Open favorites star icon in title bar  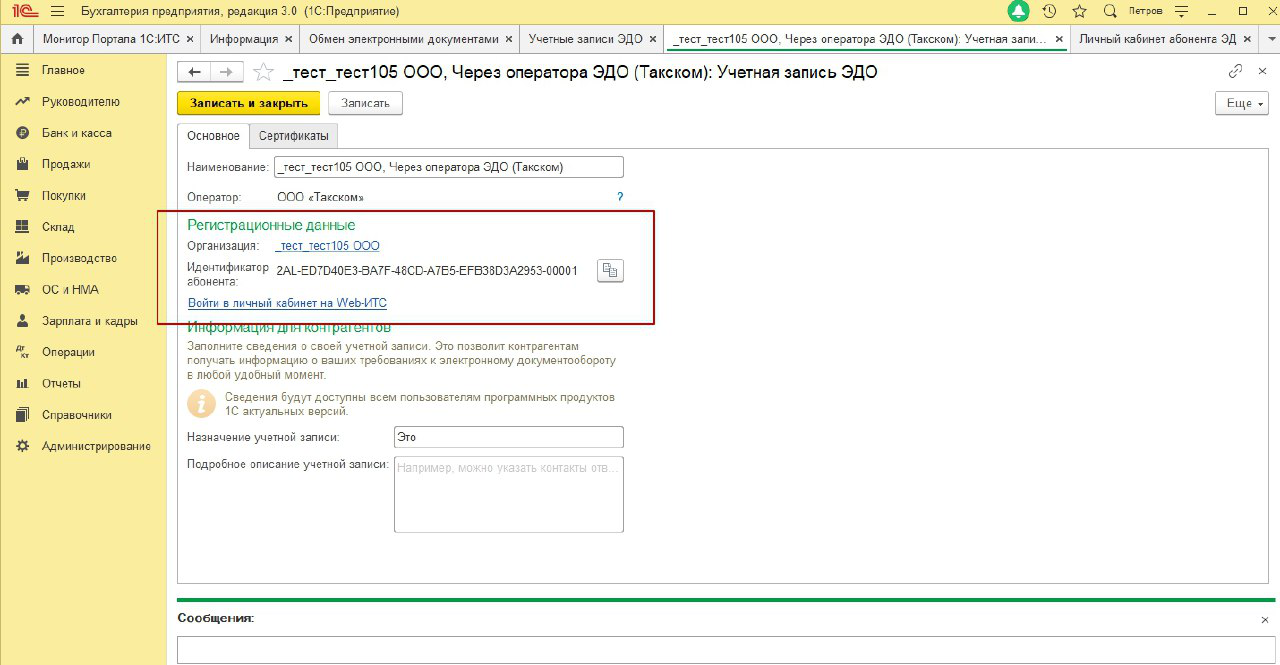(1079, 11)
